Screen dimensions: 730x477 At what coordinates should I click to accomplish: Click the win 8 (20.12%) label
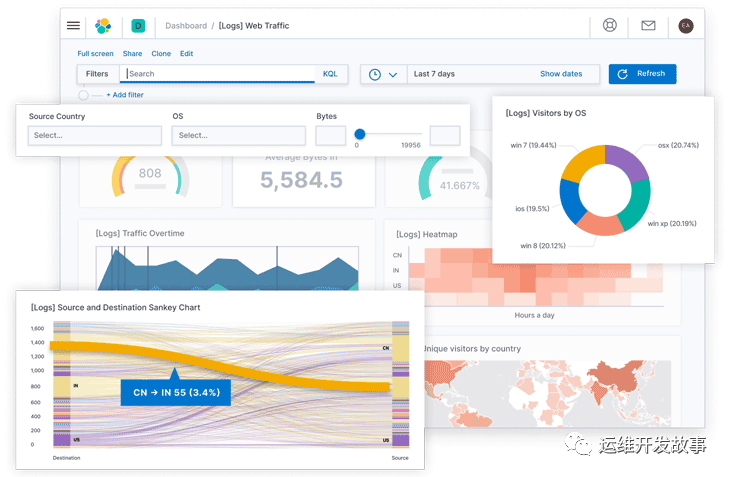point(543,246)
